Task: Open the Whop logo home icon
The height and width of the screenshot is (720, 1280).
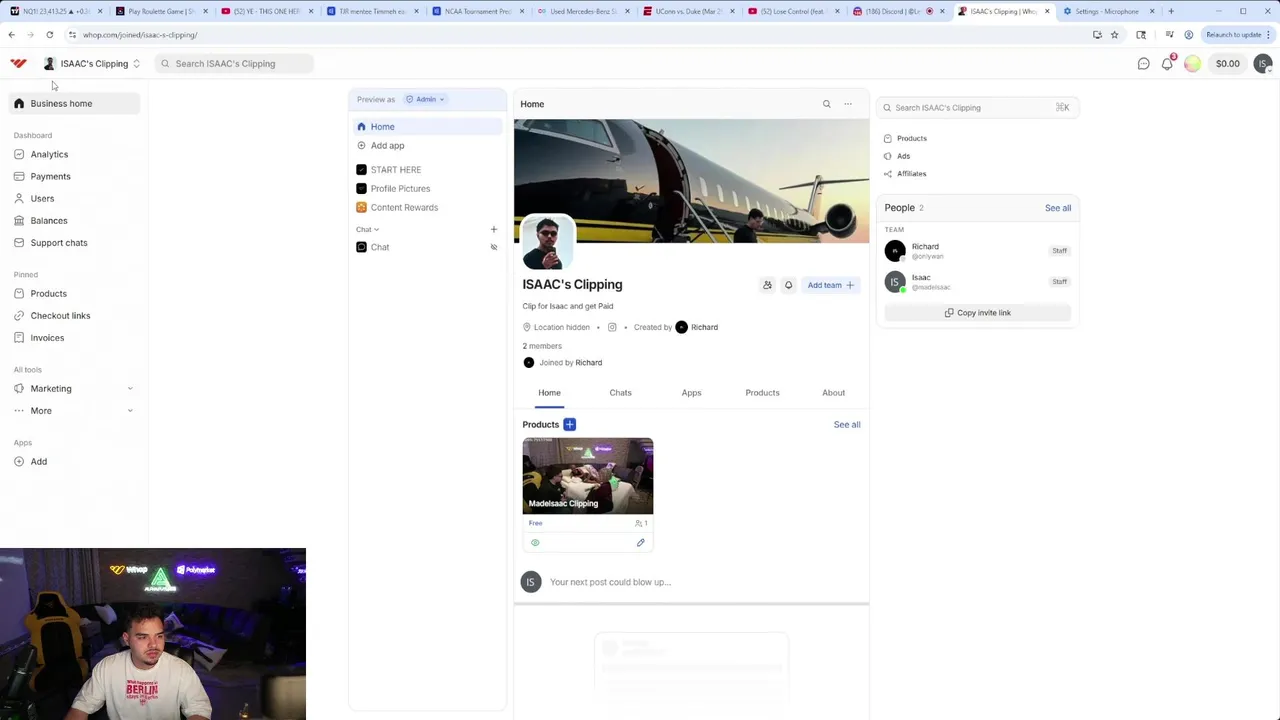Action: 18,63
